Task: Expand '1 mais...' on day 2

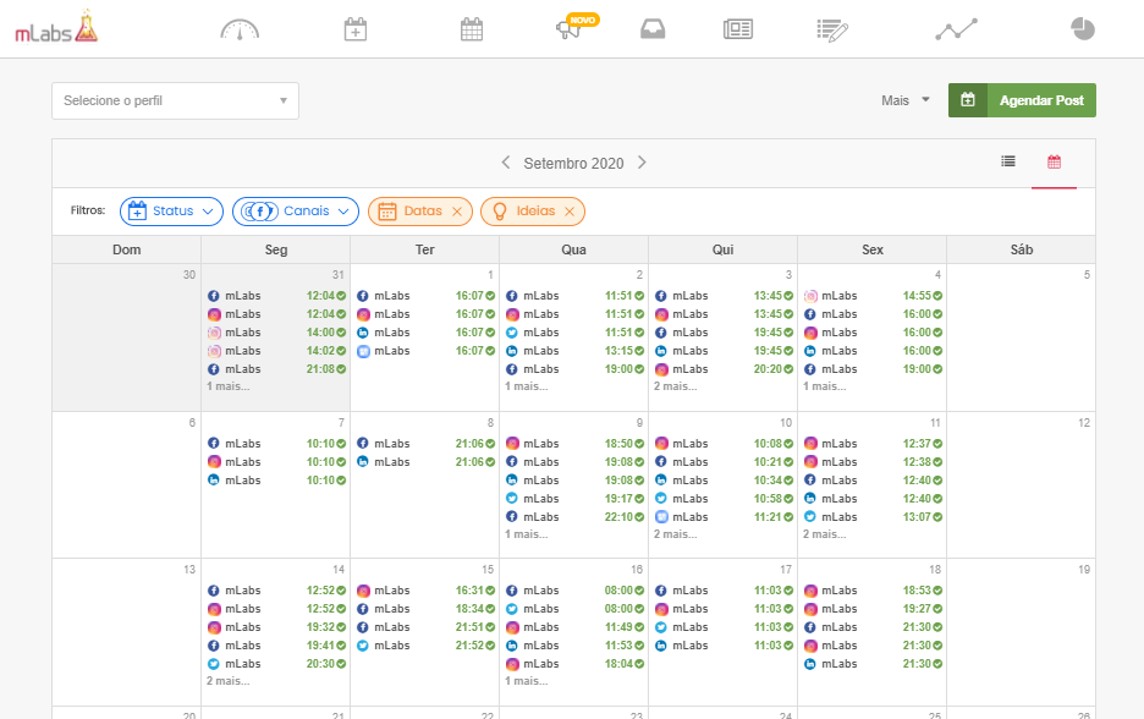Action: [526, 386]
